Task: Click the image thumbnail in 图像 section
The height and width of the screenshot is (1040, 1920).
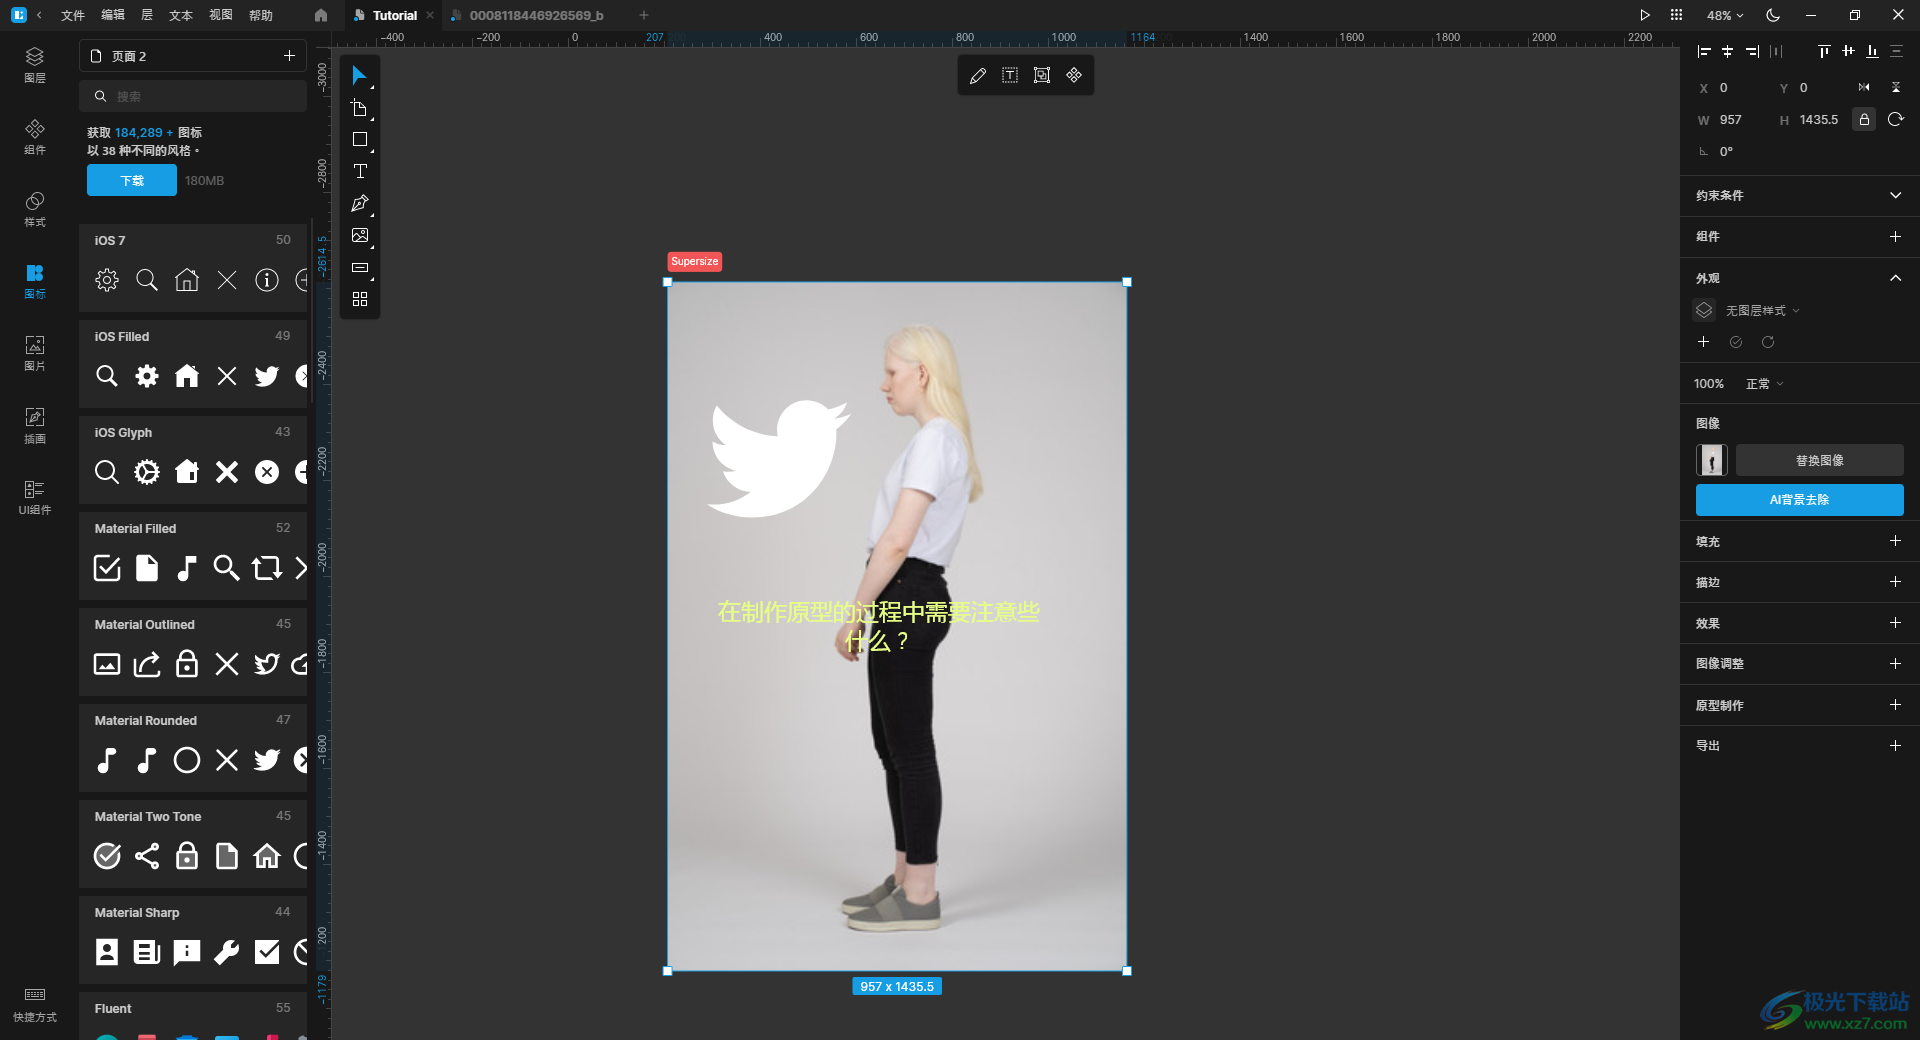Action: pyautogui.click(x=1711, y=461)
